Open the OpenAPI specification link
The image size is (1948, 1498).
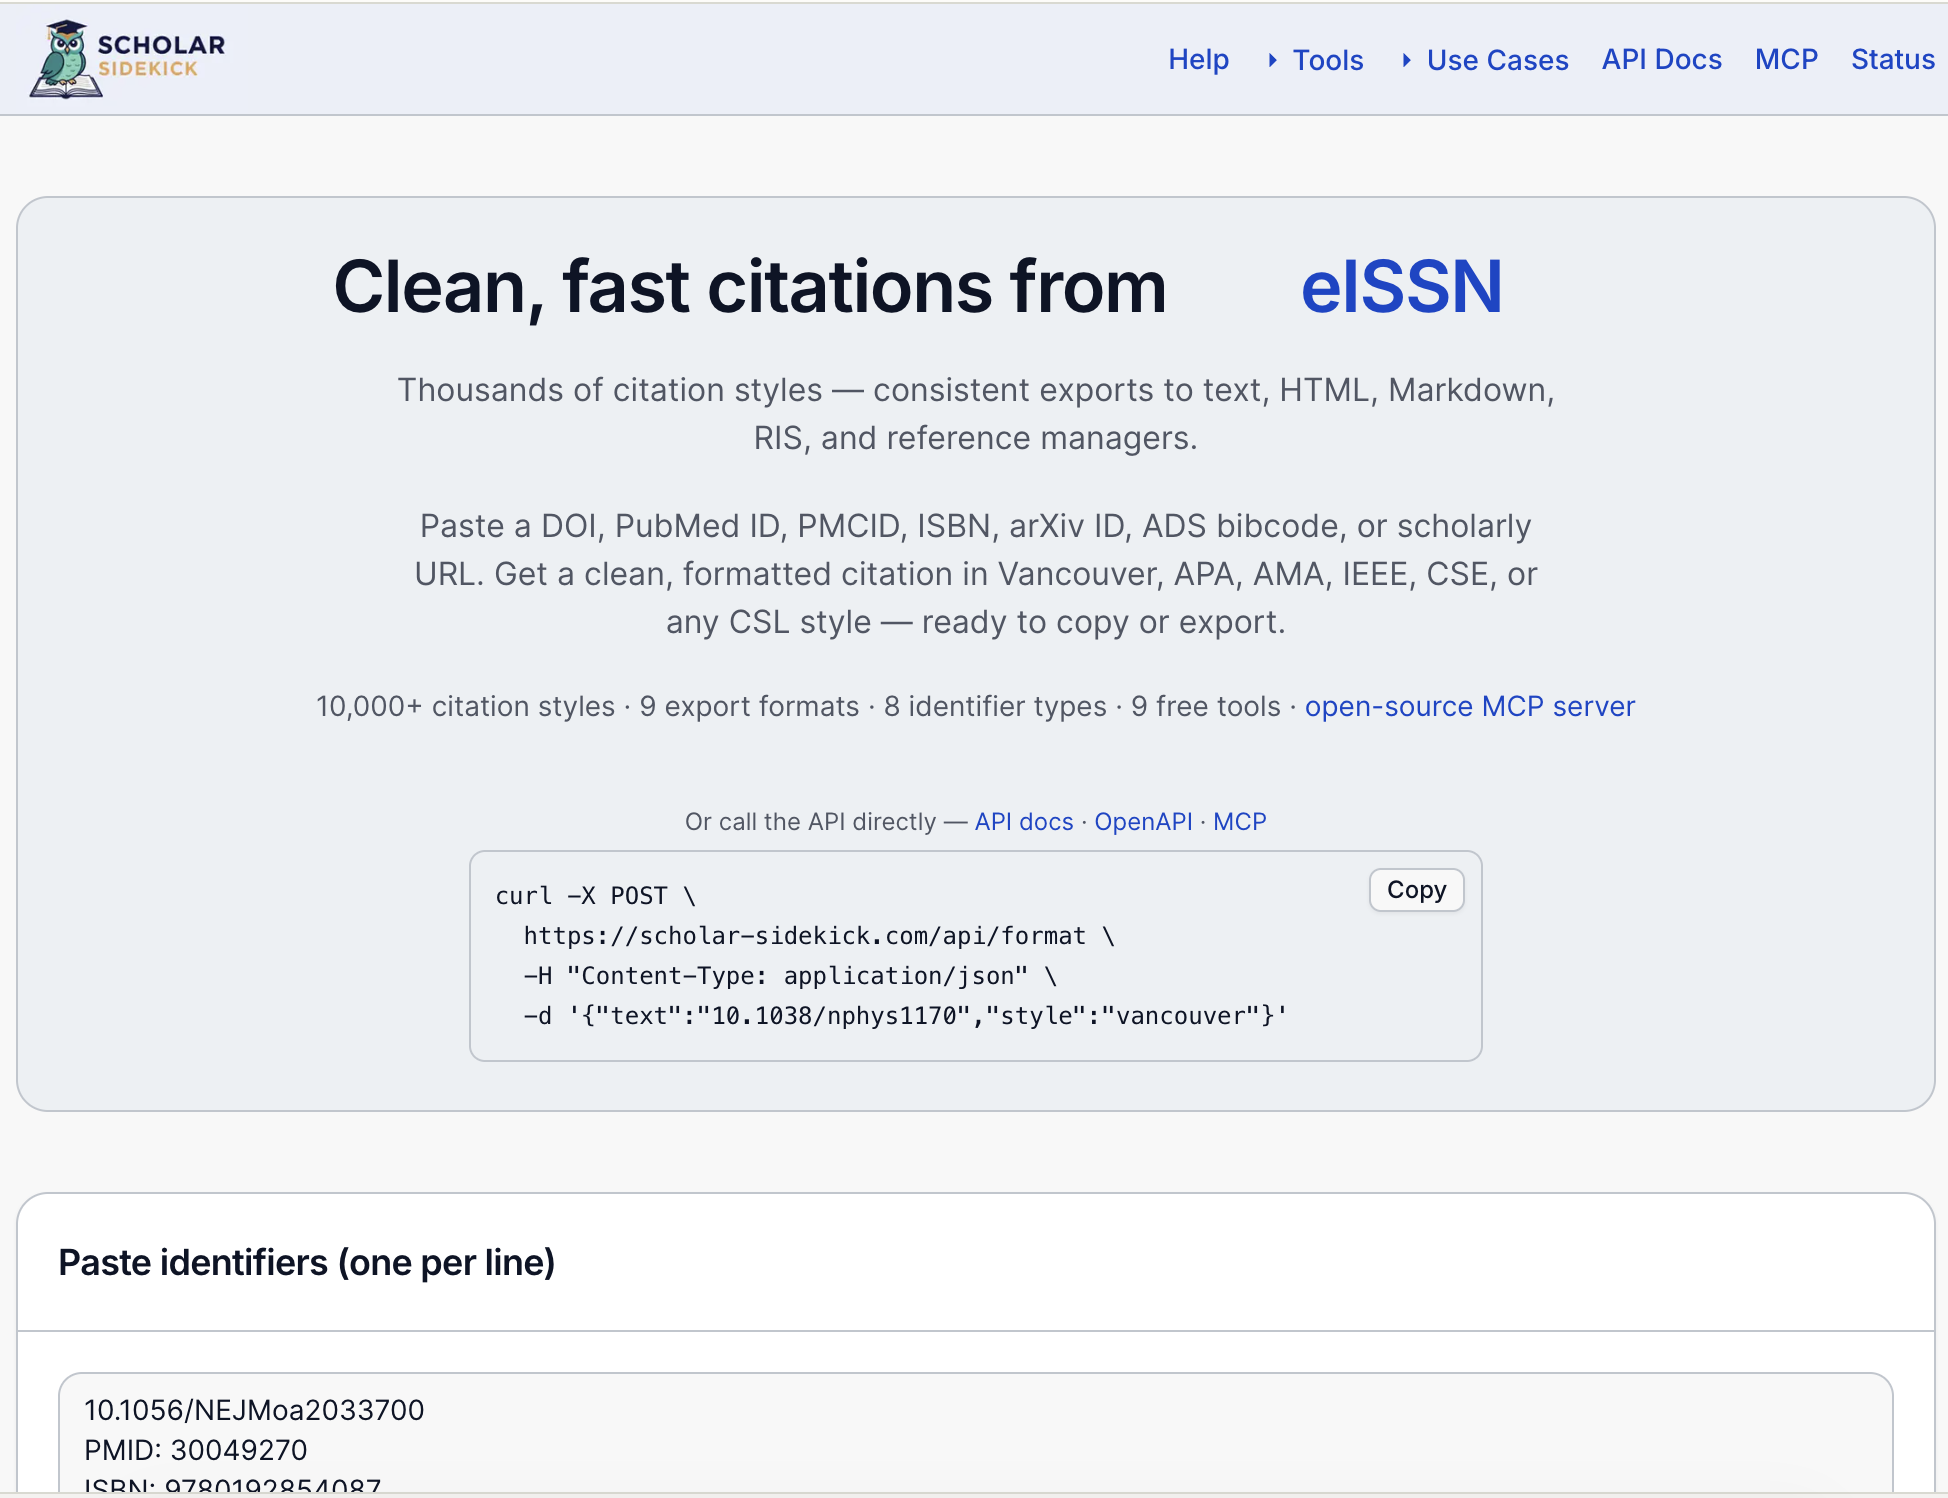(x=1143, y=822)
